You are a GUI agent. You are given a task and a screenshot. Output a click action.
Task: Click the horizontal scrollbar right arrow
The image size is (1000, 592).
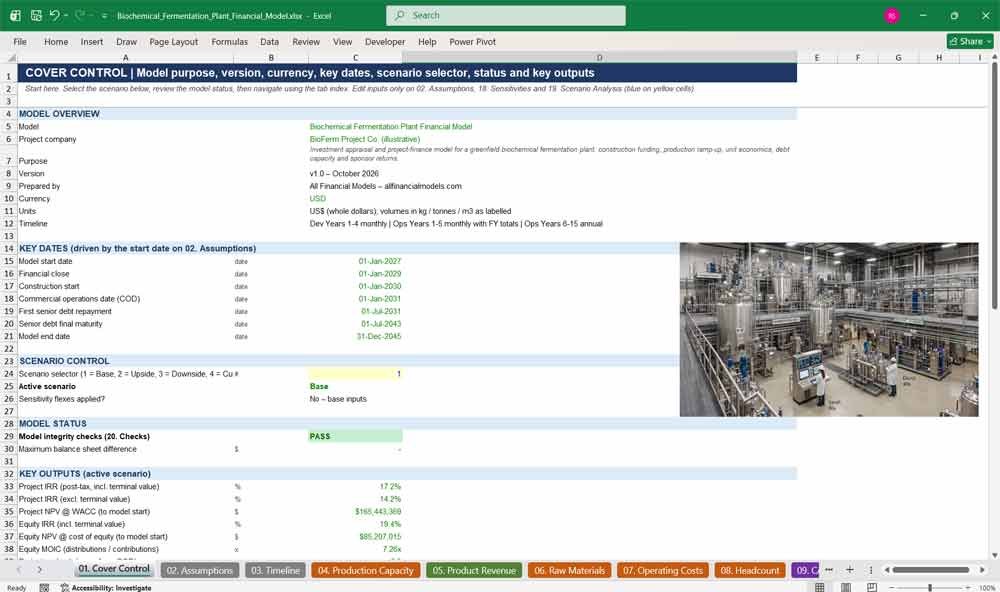click(x=982, y=570)
